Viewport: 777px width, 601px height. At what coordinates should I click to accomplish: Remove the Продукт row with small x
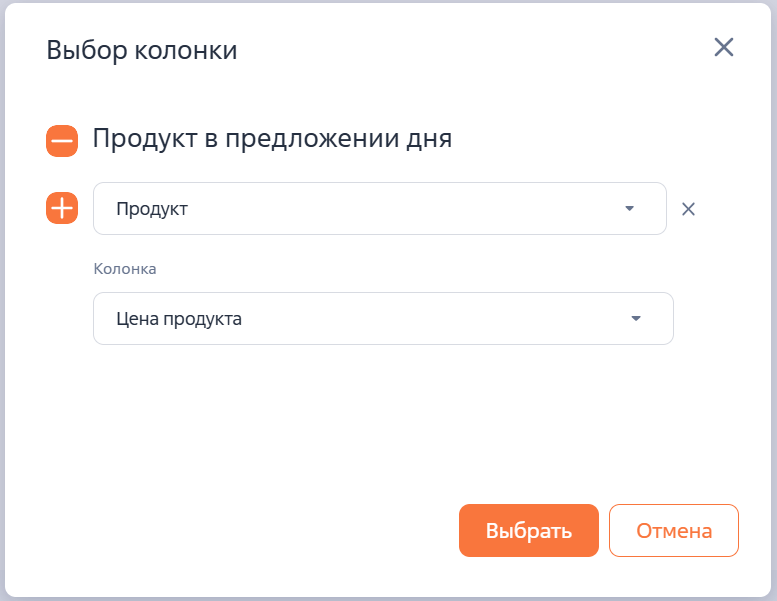click(688, 209)
